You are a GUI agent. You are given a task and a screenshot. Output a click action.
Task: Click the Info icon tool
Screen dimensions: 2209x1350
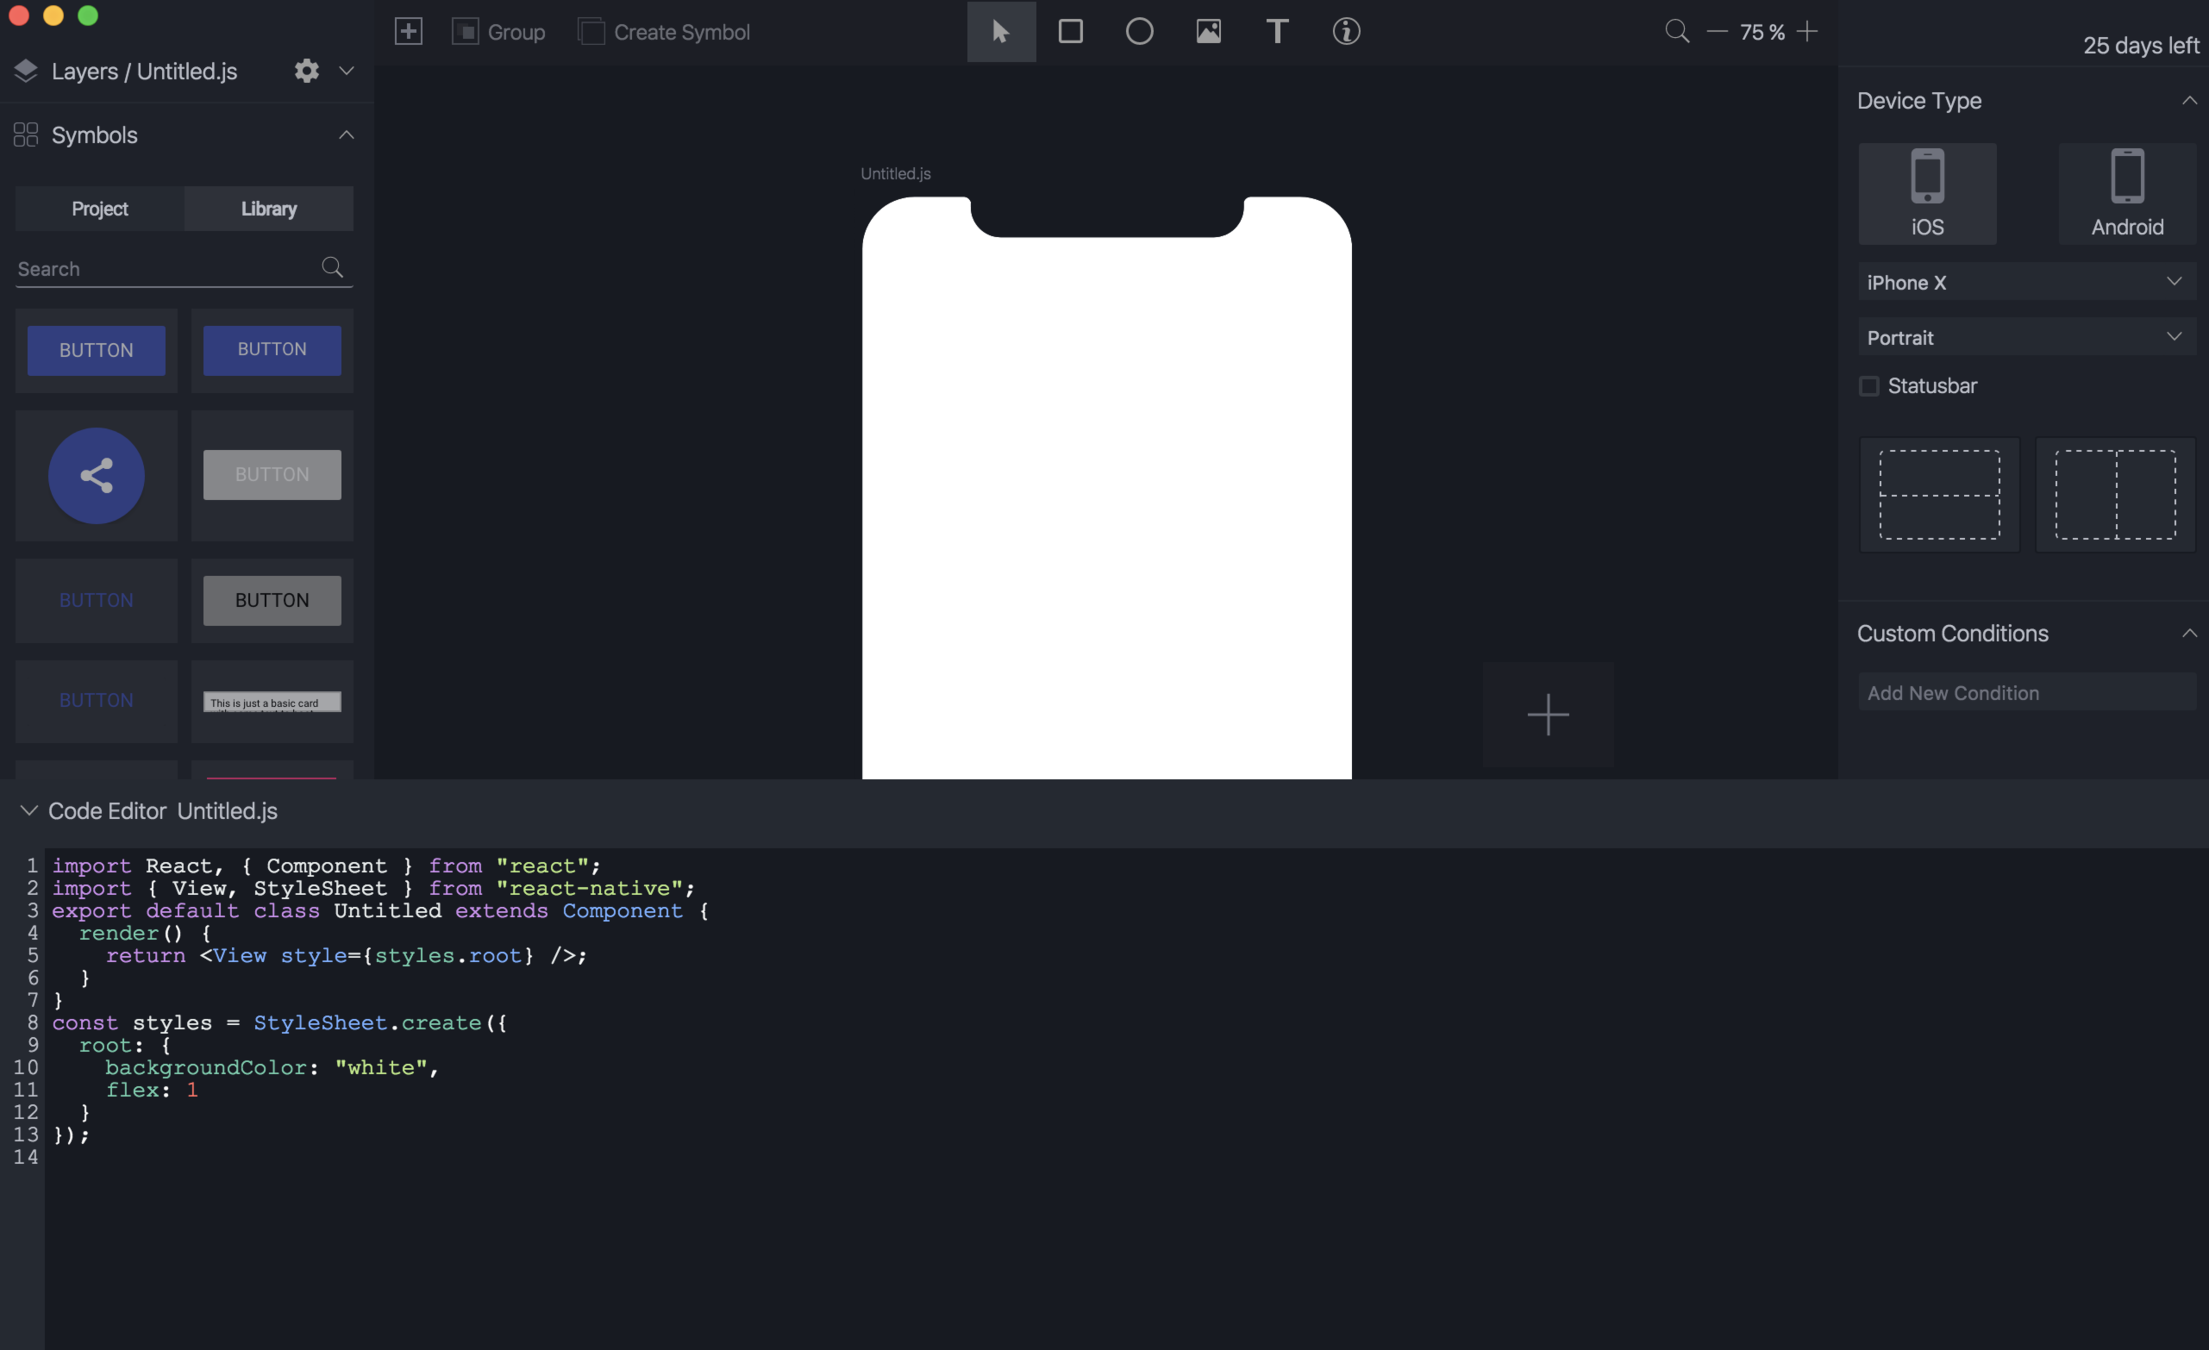(x=1346, y=31)
